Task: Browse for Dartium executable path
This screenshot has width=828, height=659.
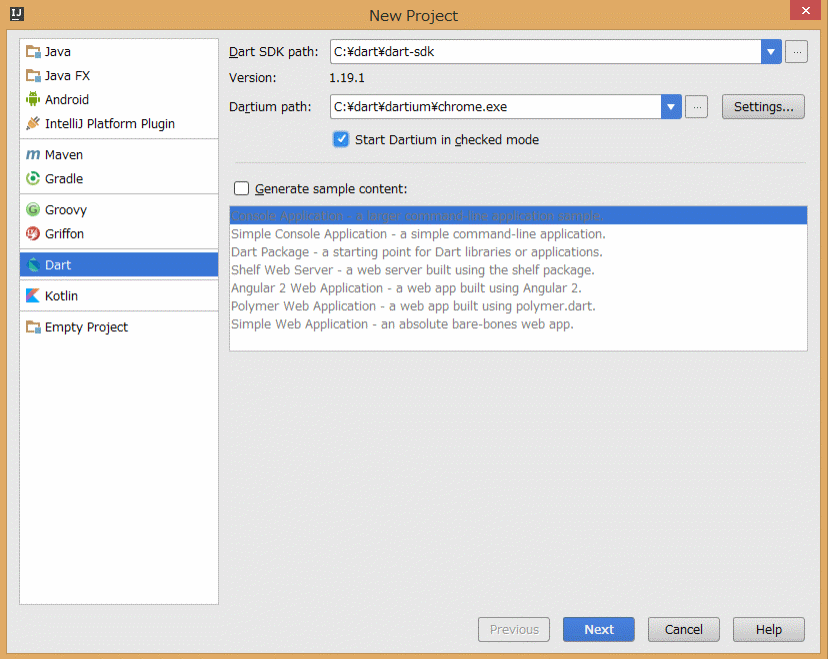Action: (x=697, y=107)
